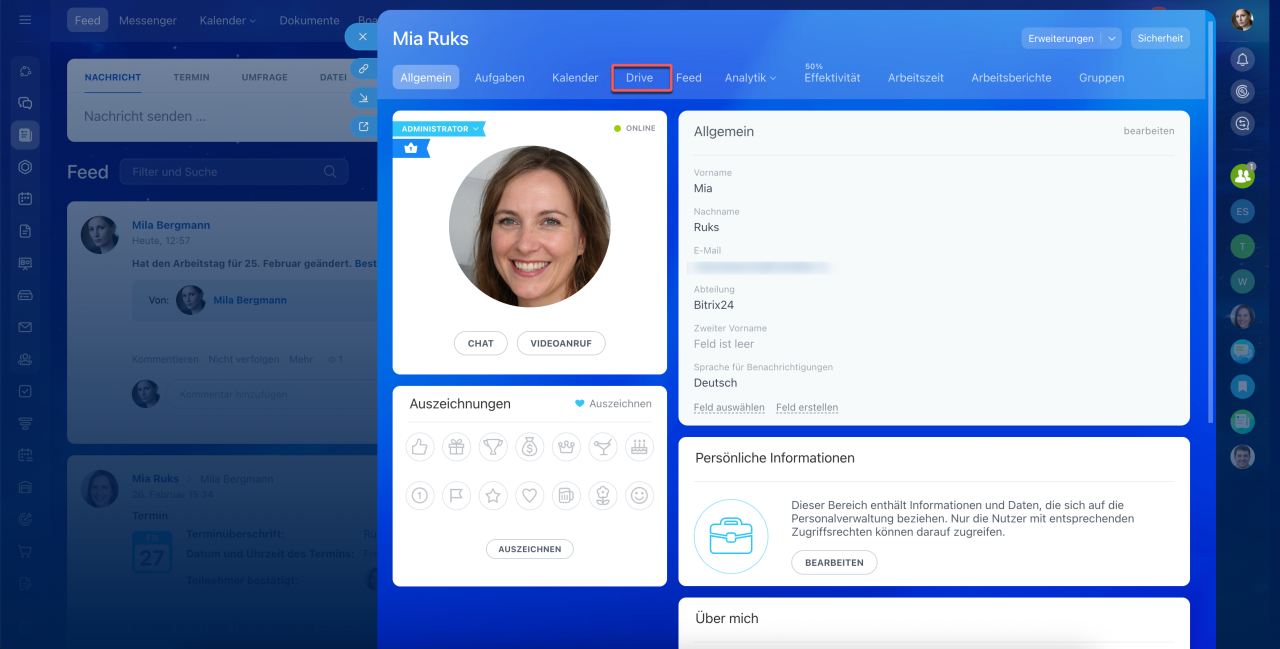Open Mila Bergmann post author link
Screen dimensions: 1280x649
point(171,225)
